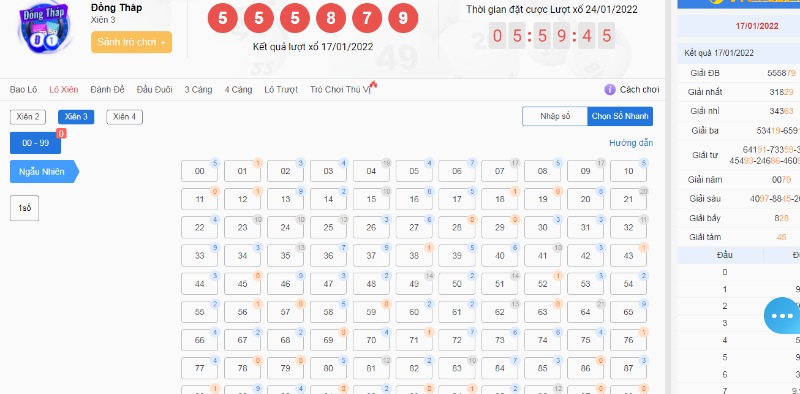Pick number 25 in the grid

(328, 228)
